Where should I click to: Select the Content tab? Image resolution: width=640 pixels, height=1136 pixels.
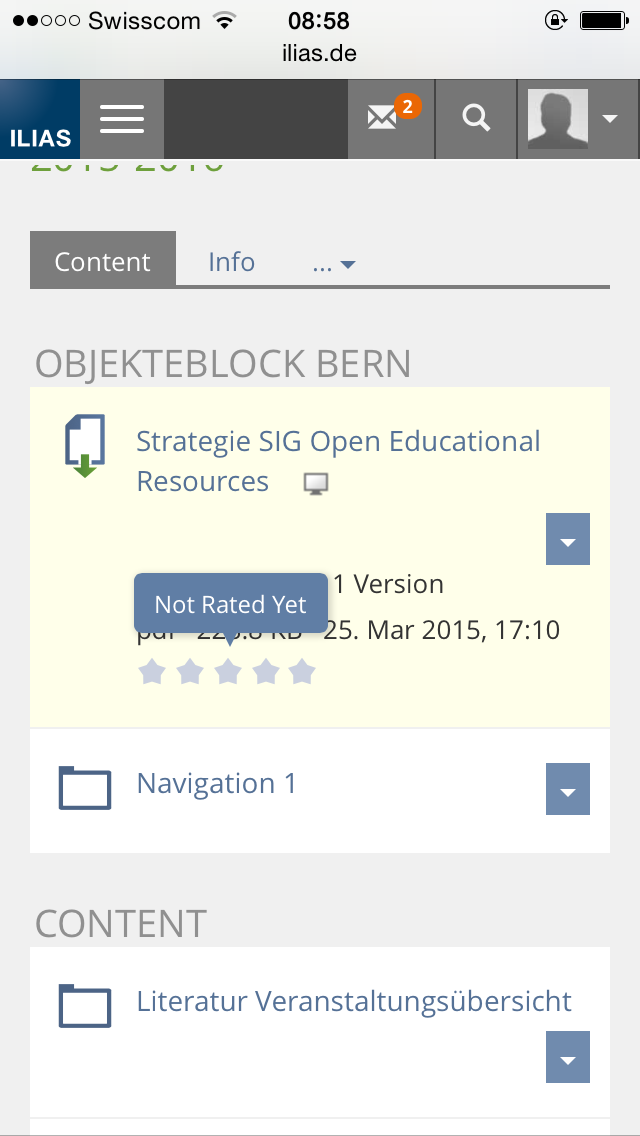(x=103, y=262)
